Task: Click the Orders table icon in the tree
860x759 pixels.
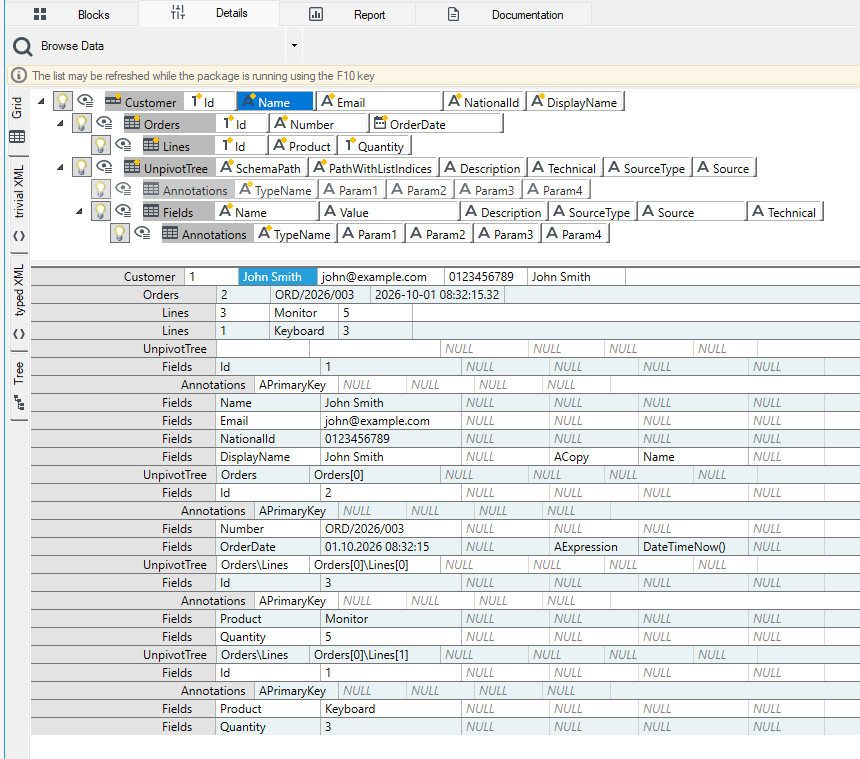Action: (x=132, y=123)
